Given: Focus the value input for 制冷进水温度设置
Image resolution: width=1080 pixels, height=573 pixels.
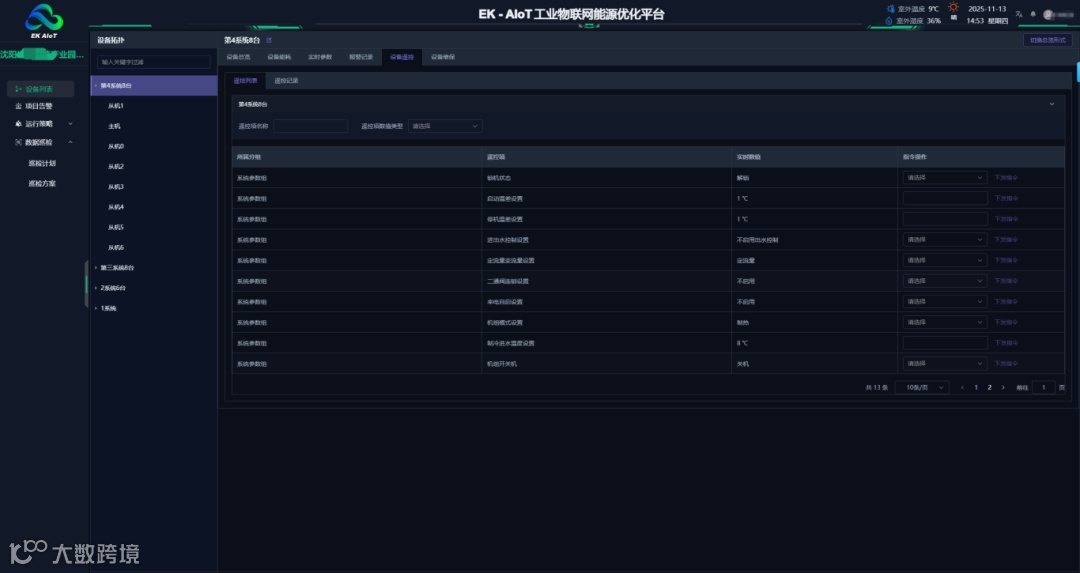Looking at the screenshot, I should coord(945,343).
